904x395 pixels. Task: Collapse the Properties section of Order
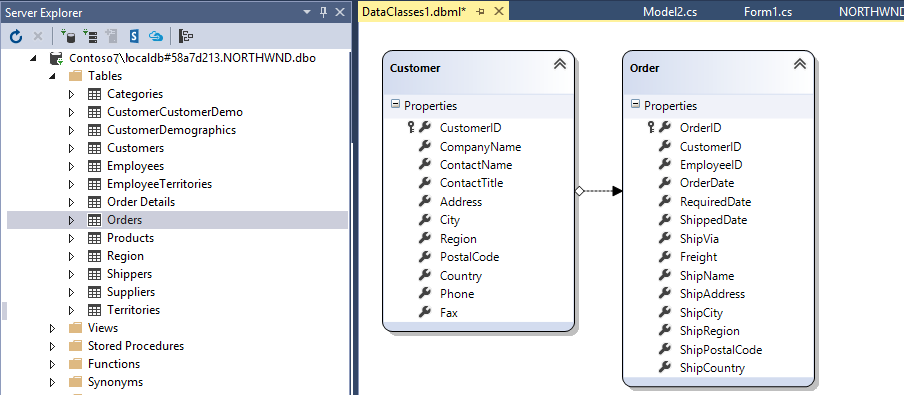coord(635,104)
